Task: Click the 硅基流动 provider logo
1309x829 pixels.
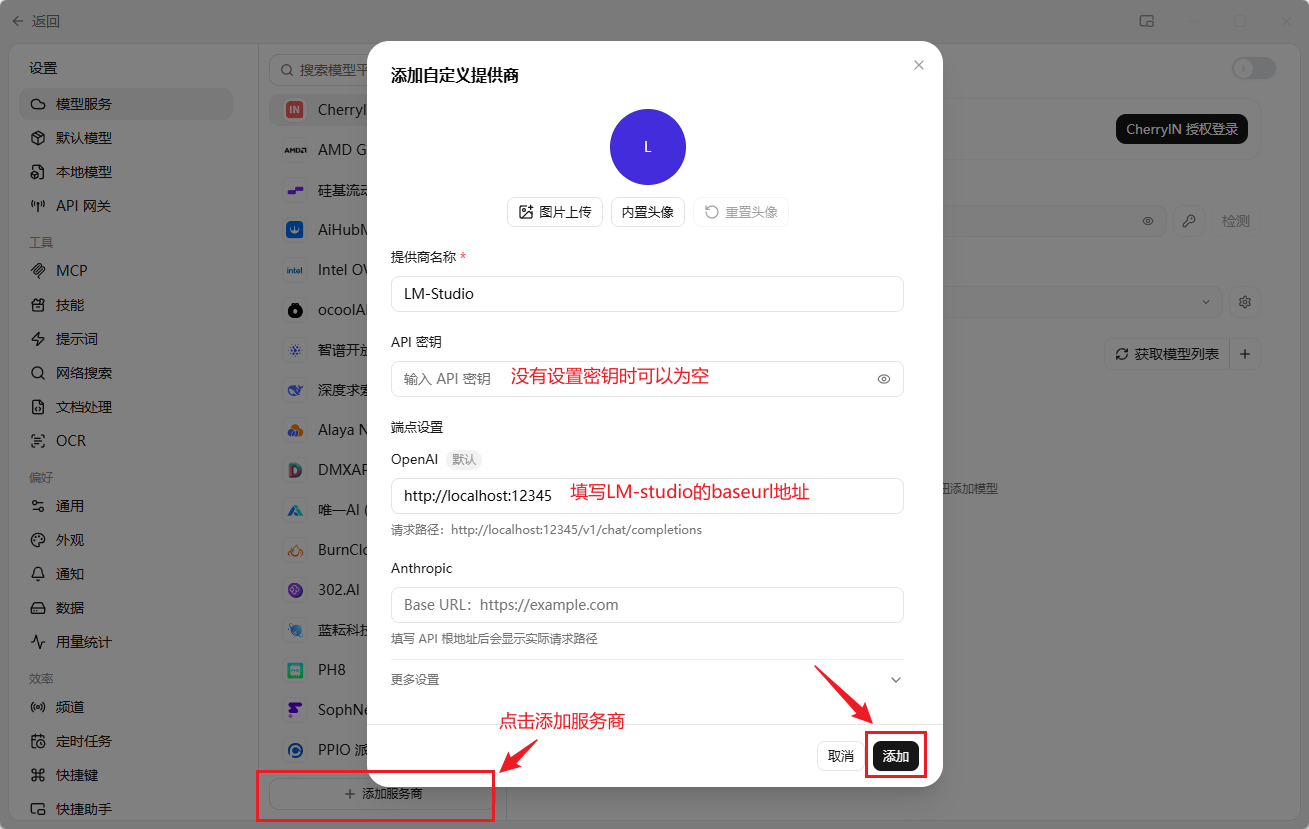Action: (x=294, y=190)
